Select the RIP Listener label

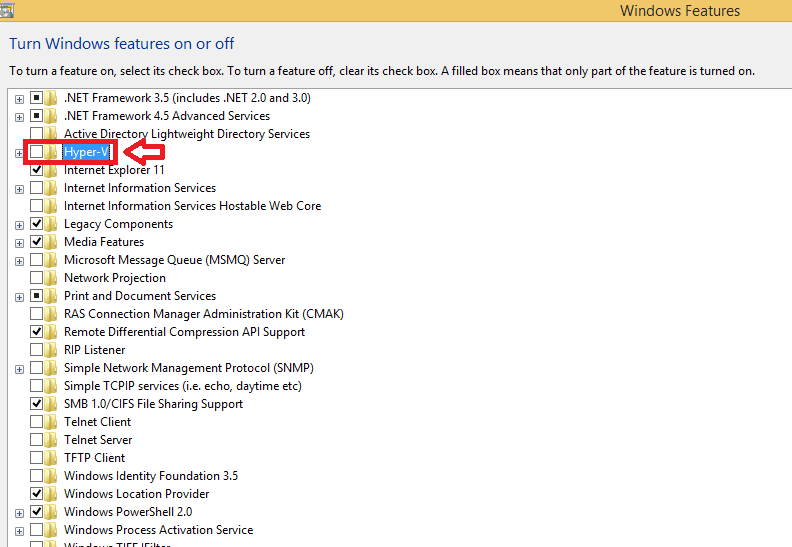(94, 350)
